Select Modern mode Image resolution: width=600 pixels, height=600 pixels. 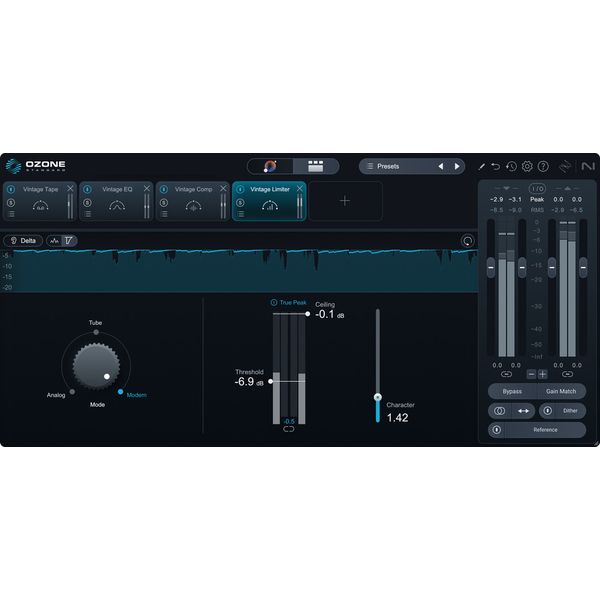point(121,392)
